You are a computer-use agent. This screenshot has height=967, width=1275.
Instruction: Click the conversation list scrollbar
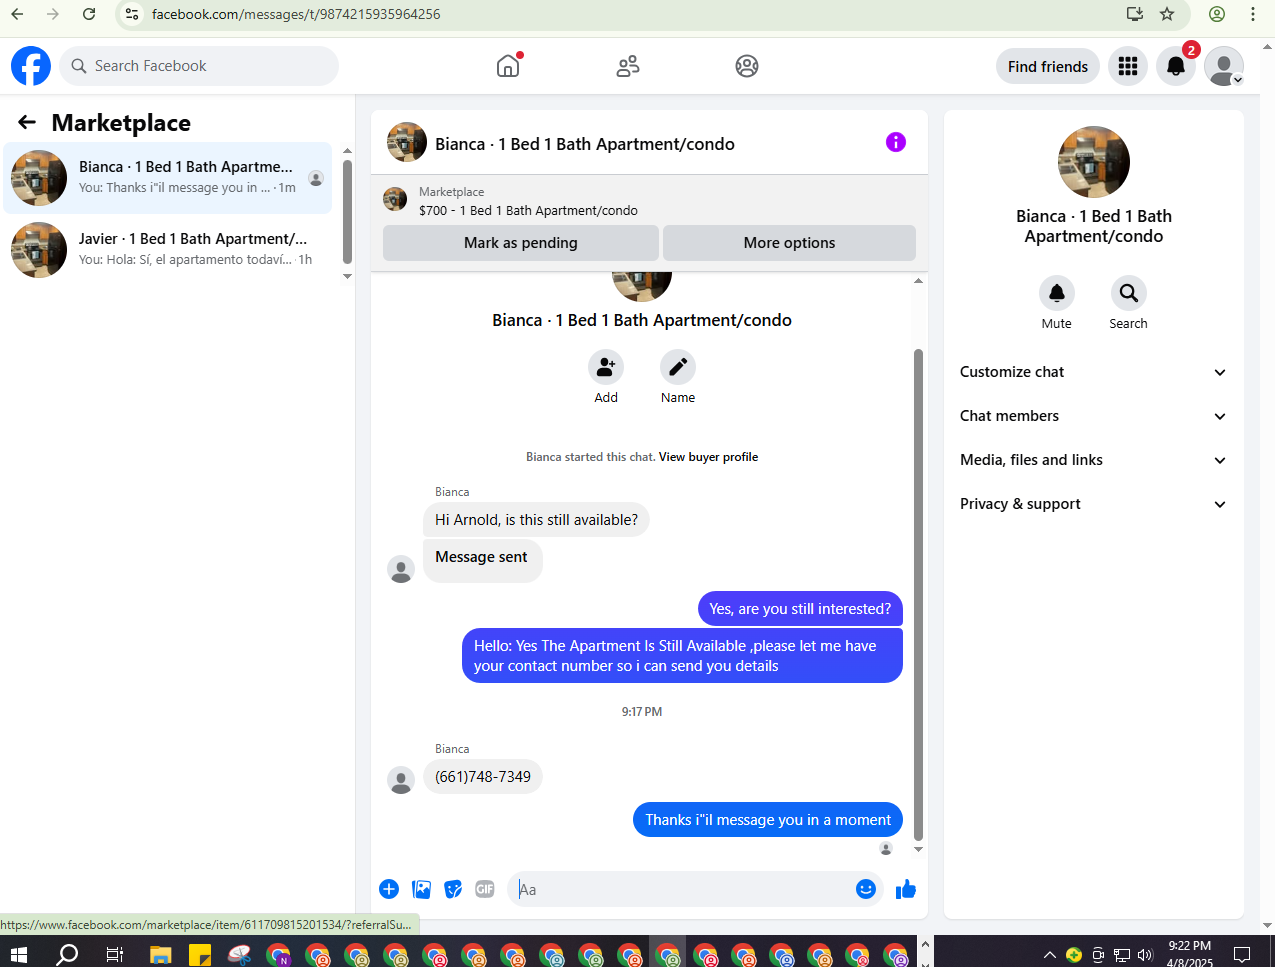click(347, 210)
